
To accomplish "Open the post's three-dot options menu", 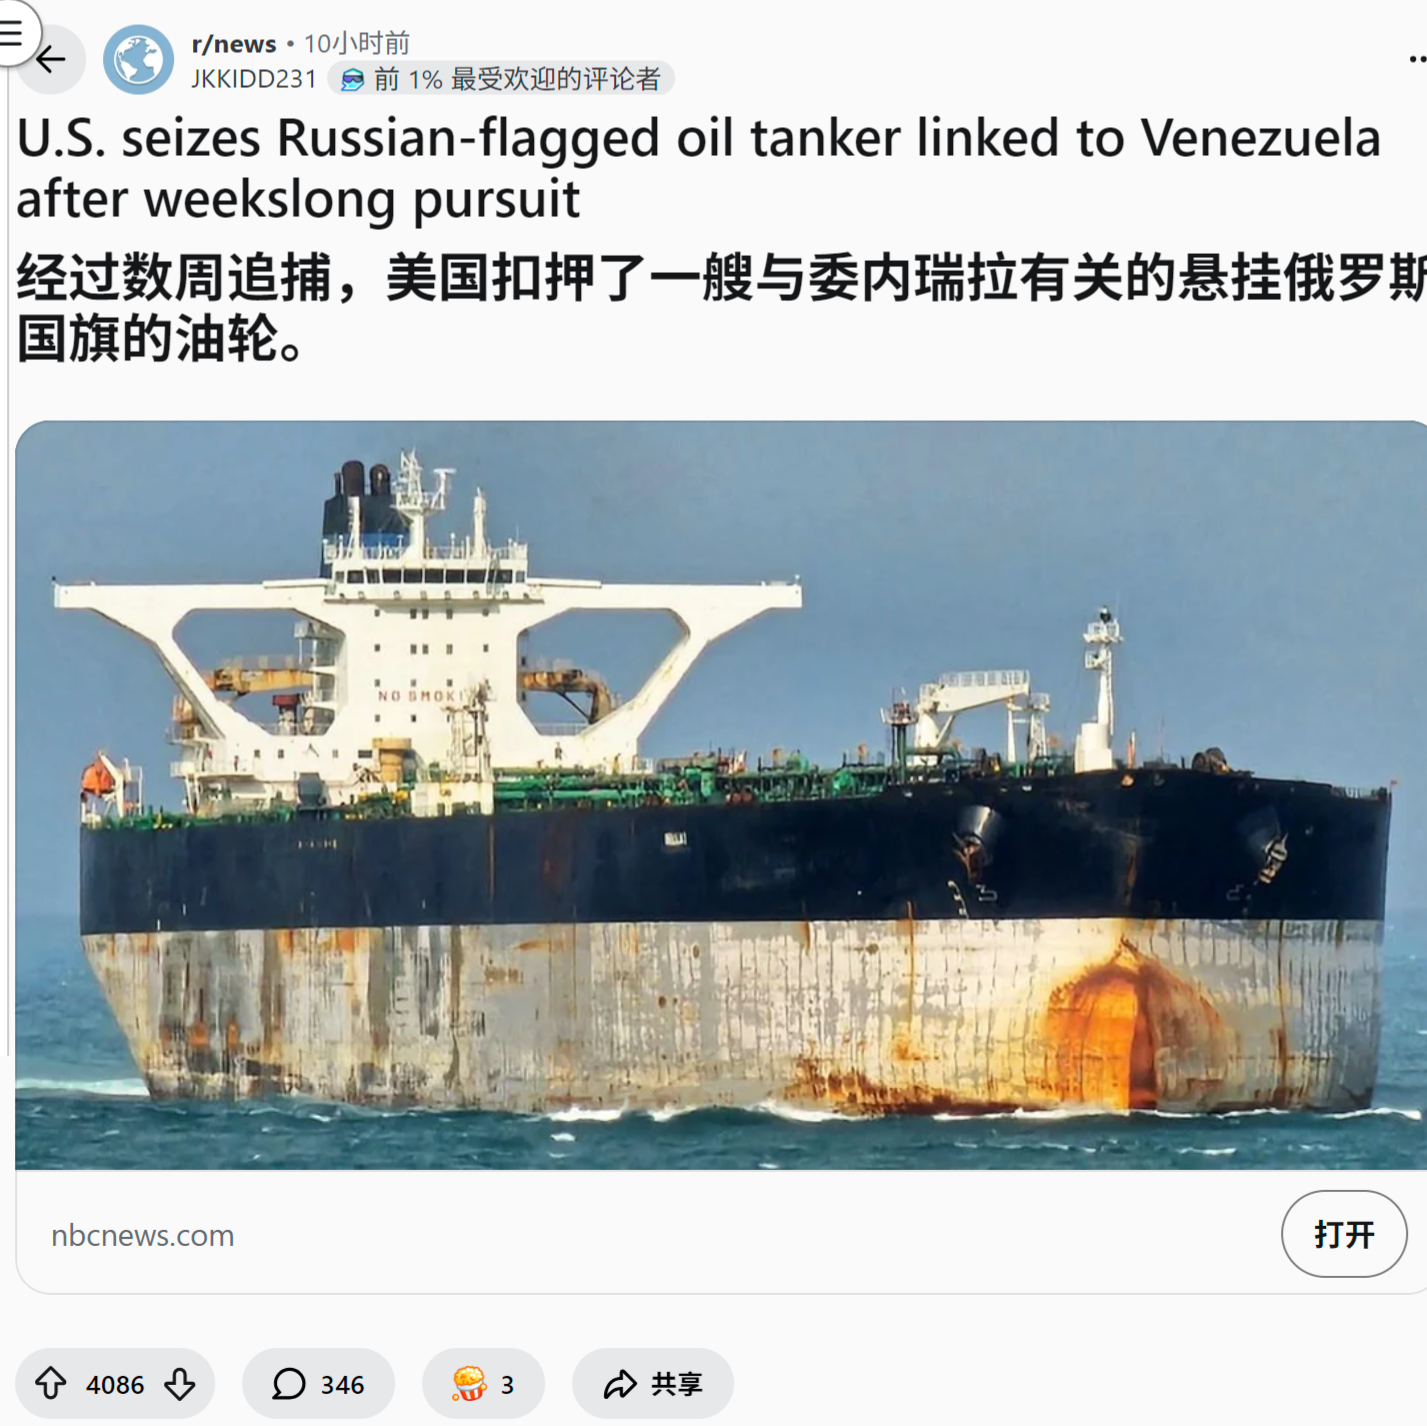I will pyautogui.click(x=1417, y=59).
